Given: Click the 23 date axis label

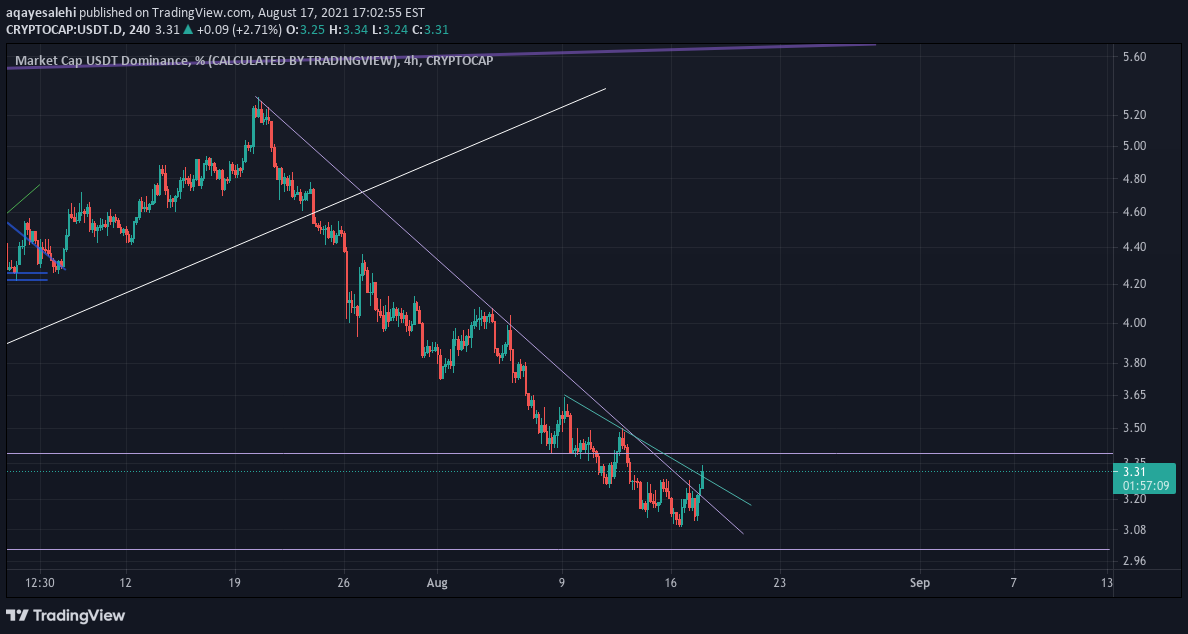Looking at the screenshot, I should coord(780,582).
